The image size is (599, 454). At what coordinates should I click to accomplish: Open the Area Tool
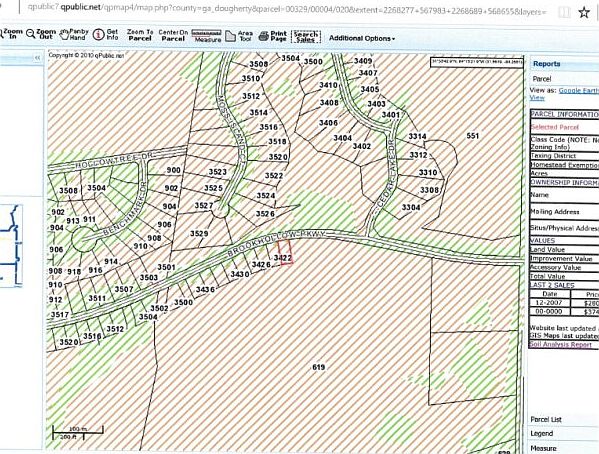point(239,36)
